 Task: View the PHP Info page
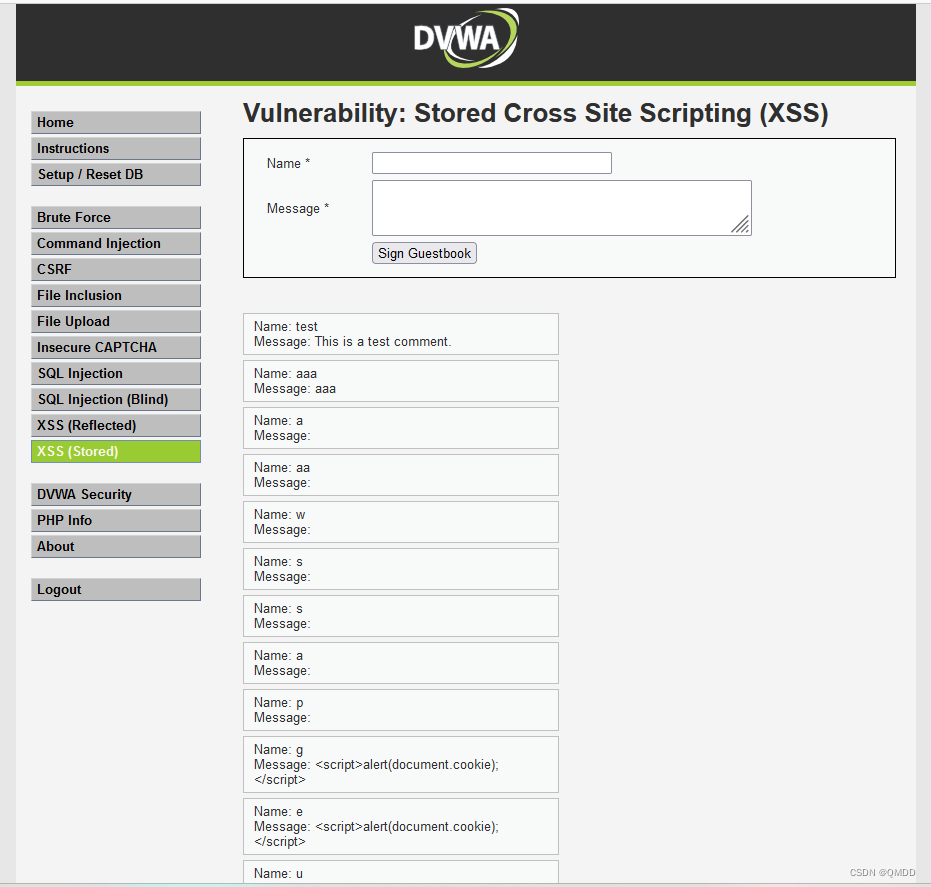[x=115, y=520]
